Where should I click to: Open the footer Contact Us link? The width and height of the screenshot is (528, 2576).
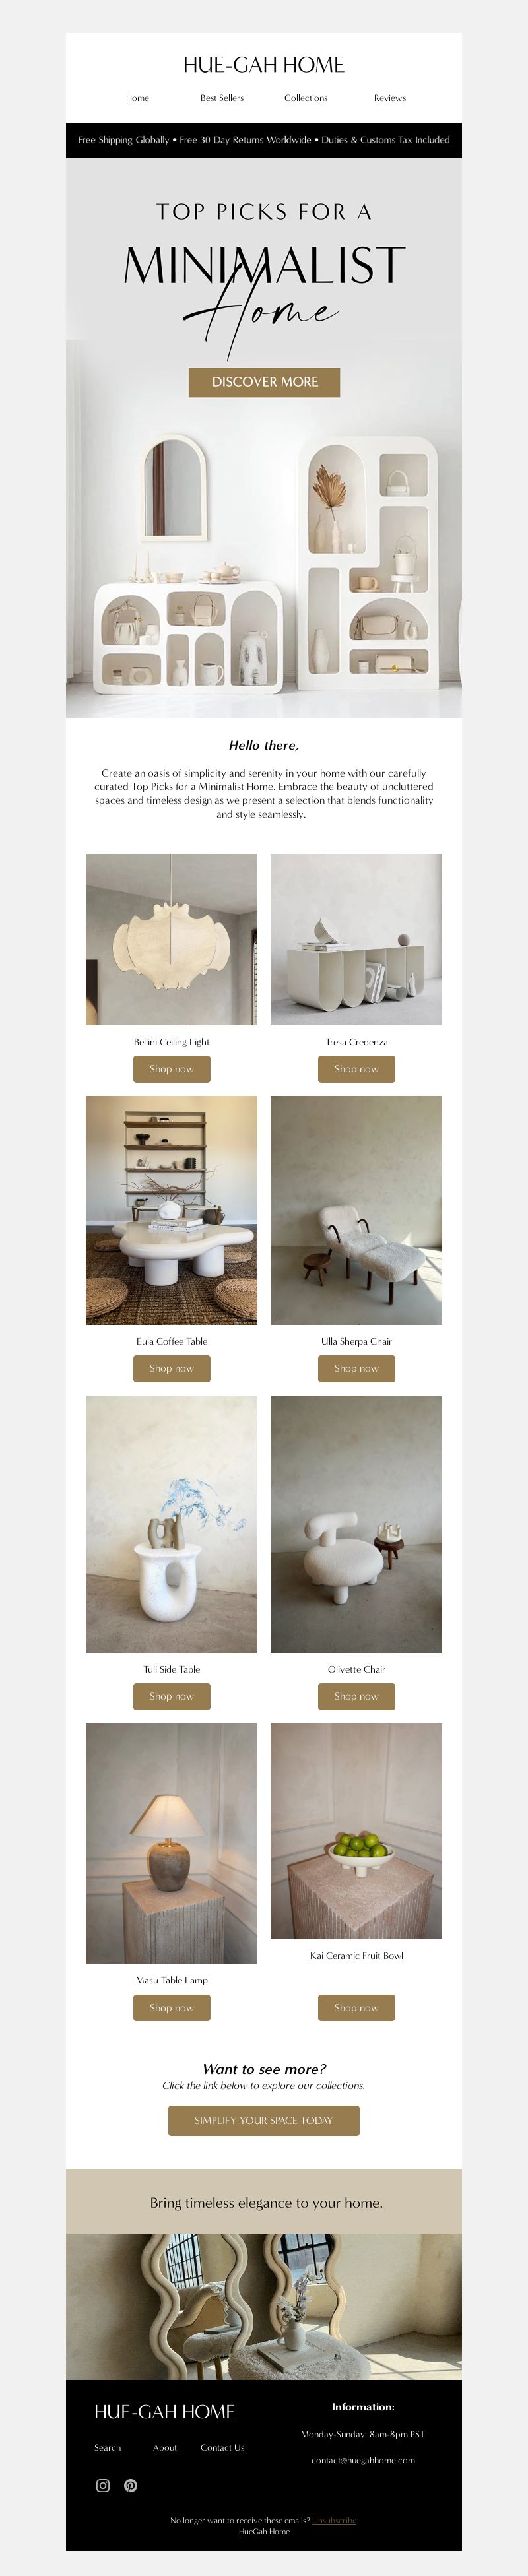point(222,2447)
